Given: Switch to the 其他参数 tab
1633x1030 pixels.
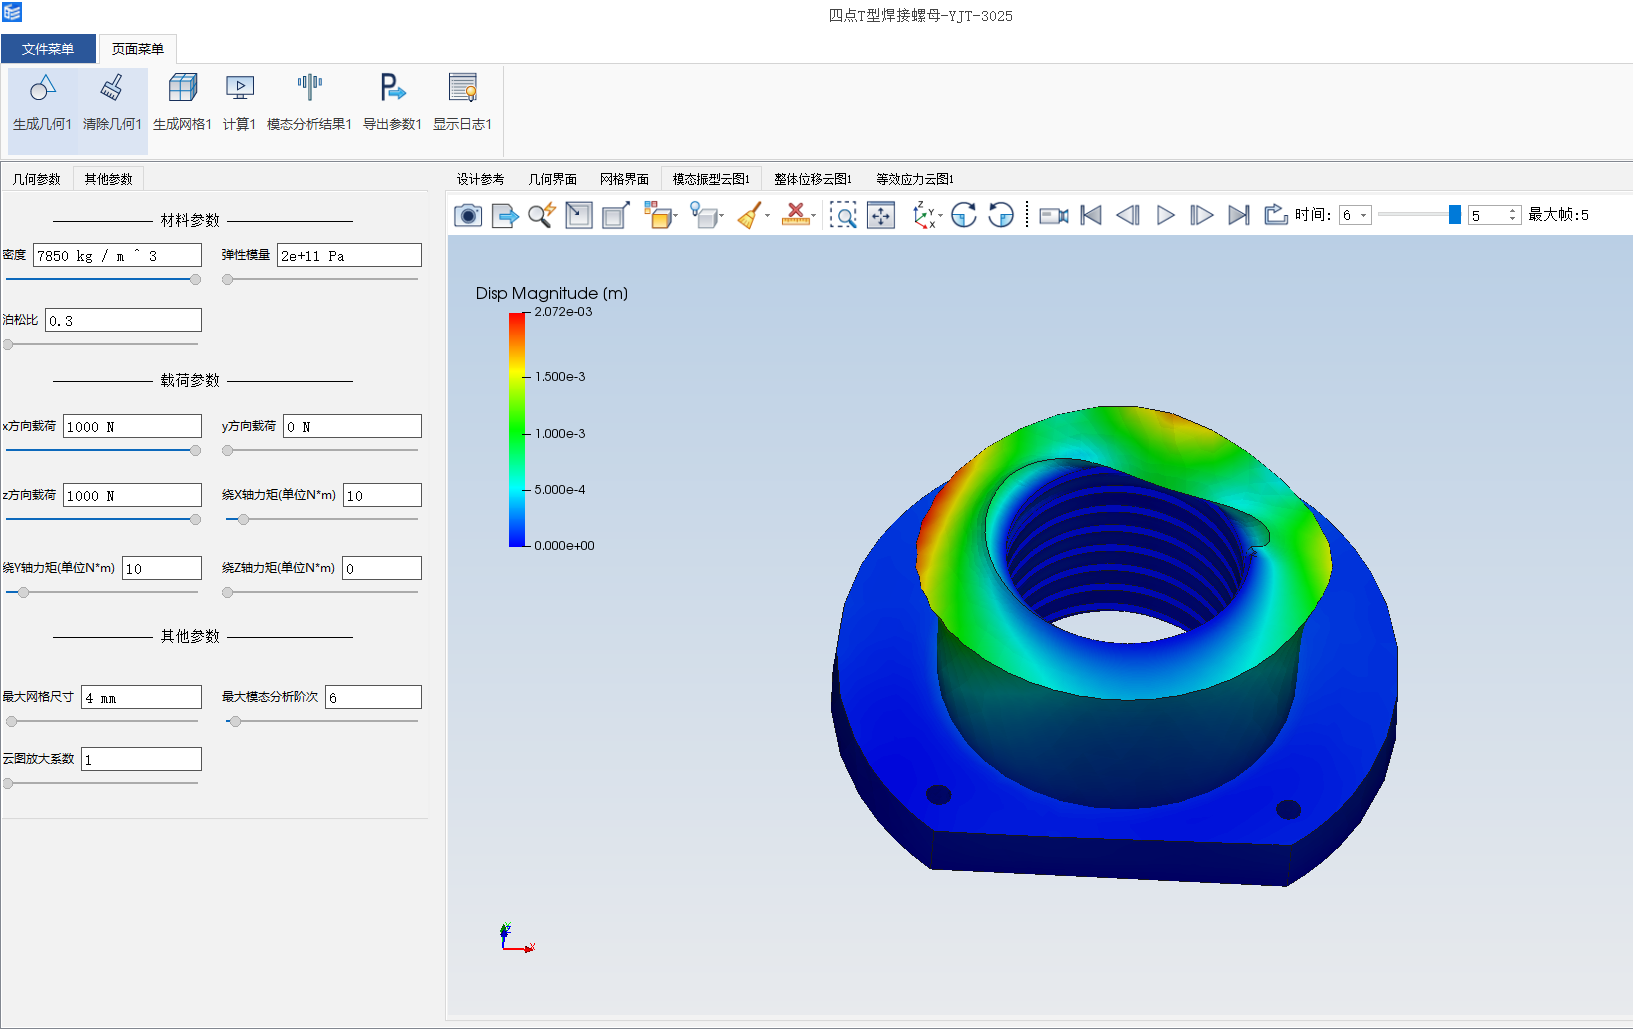Looking at the screenshot, I should pyautogui.click(x=109, y=179).
